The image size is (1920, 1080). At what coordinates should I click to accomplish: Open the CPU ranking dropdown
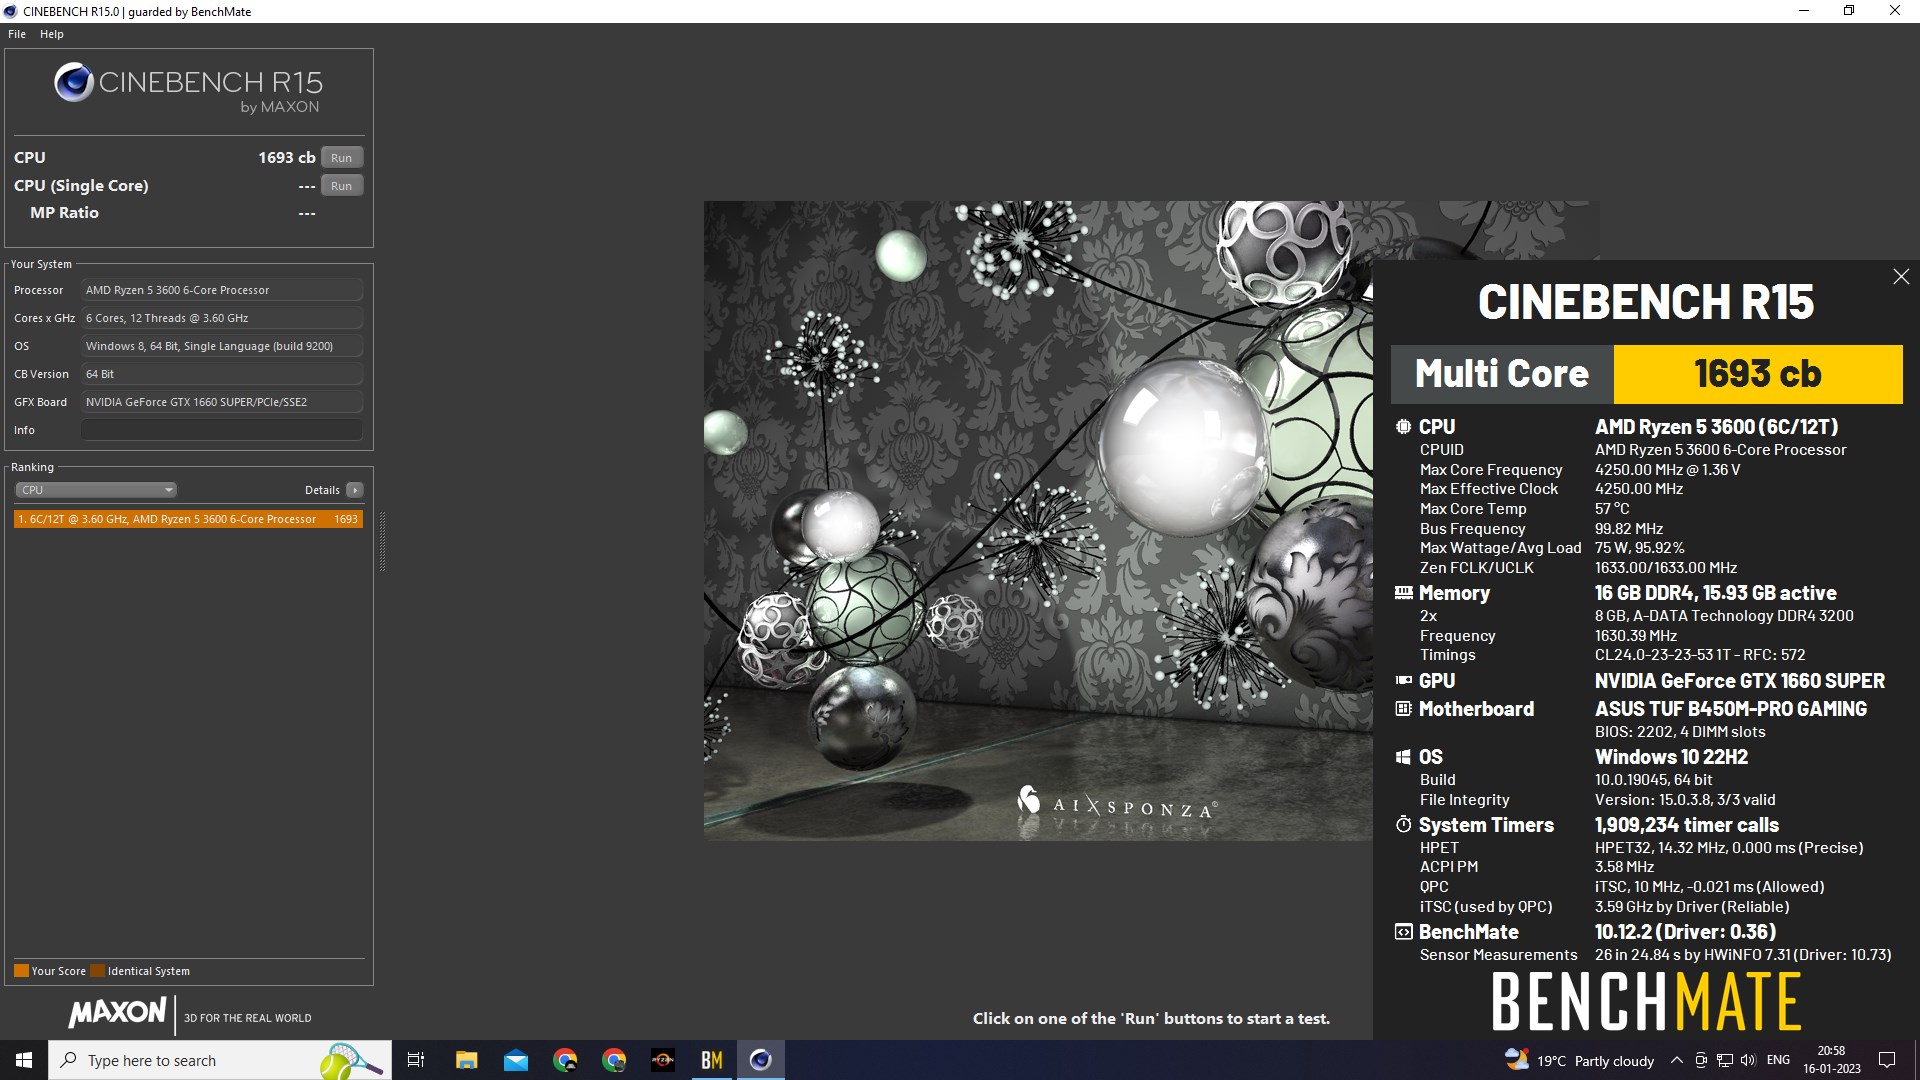96,490
